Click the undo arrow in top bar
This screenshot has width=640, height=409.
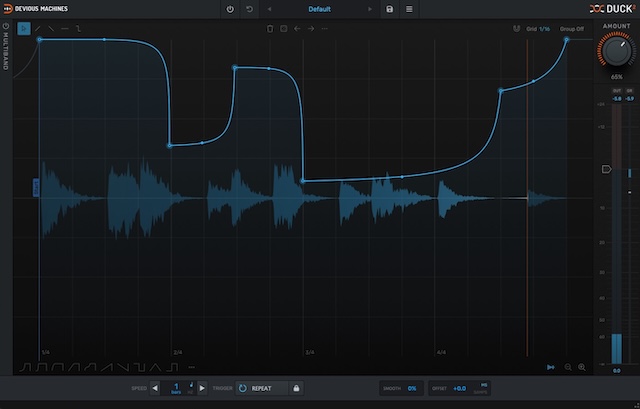pos(249,9)
